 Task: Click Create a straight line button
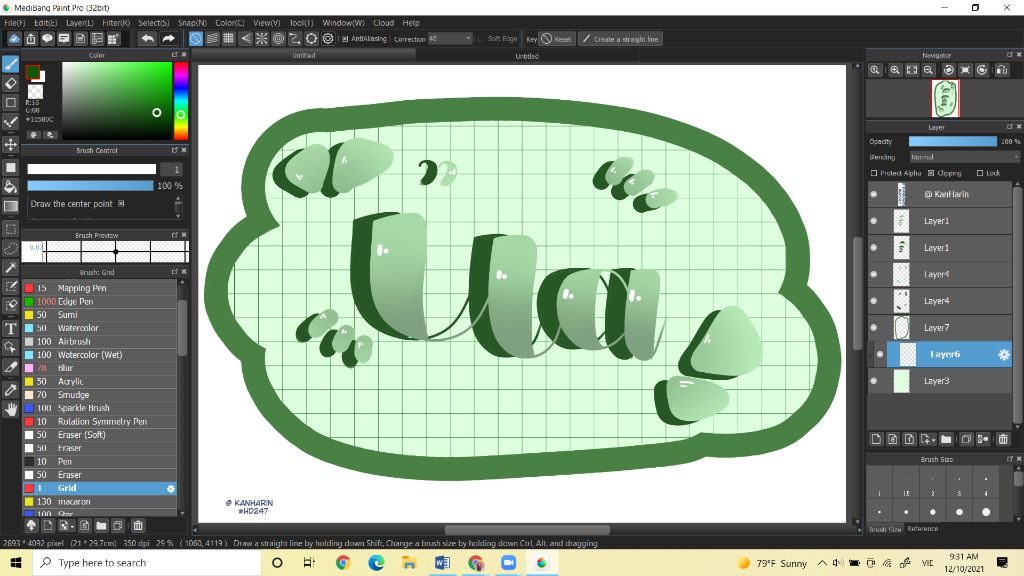(620, 39)
